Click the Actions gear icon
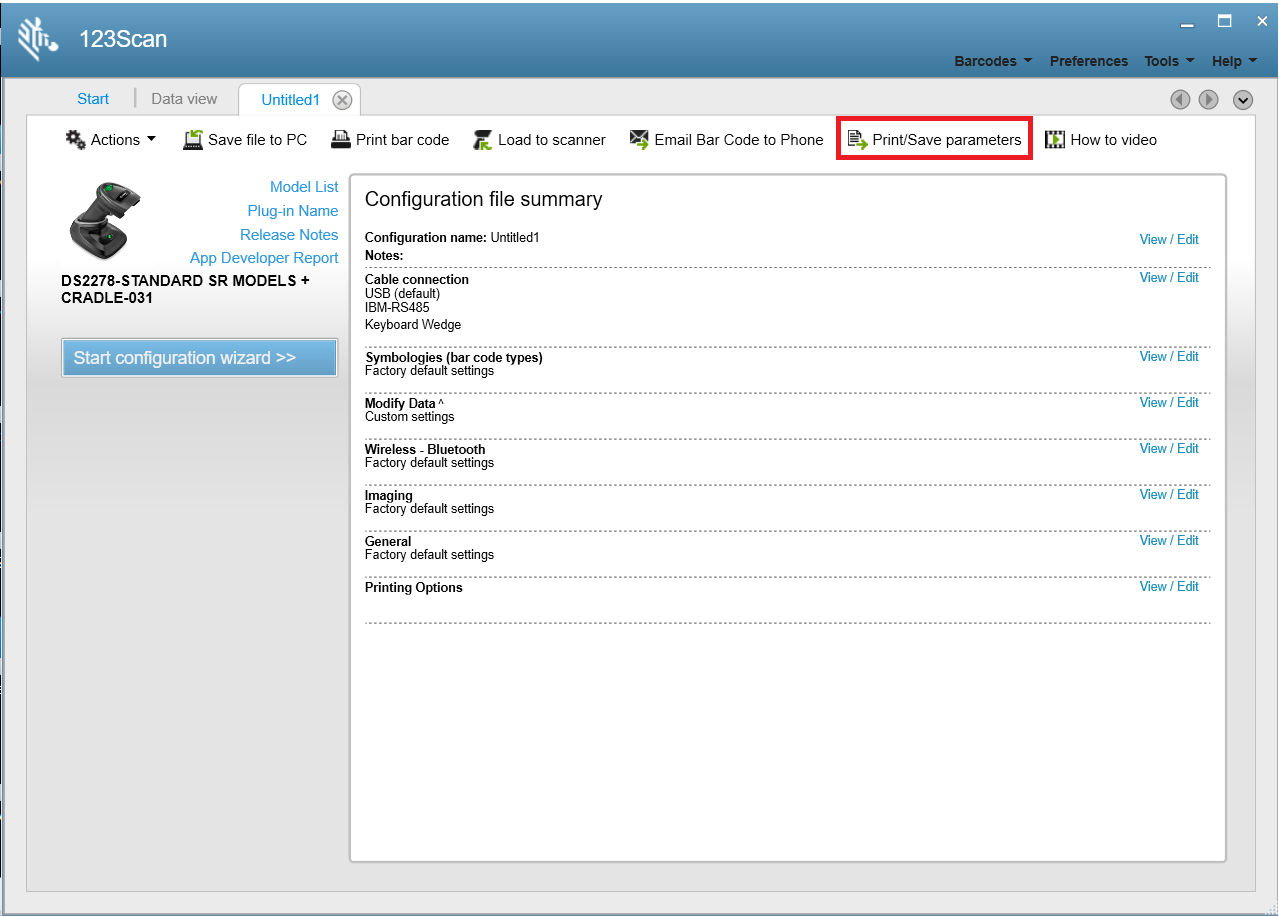The image size is (1279, 916). [74, 139]
